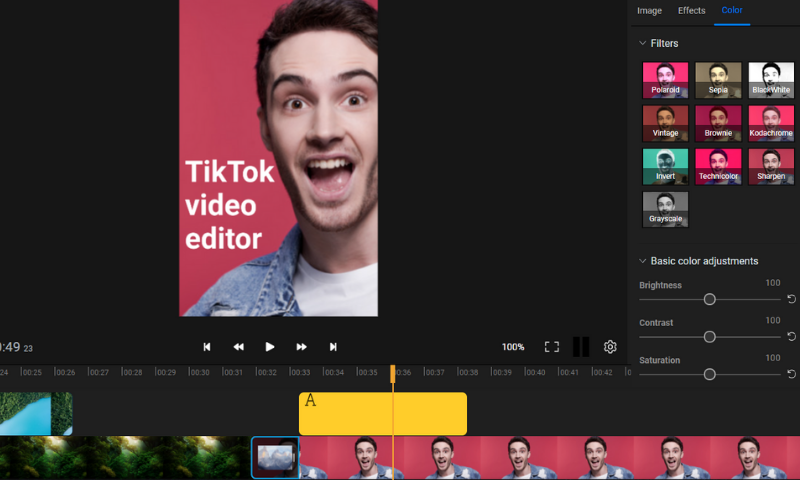
Task: Enter fullscreen preview mode
Action: [552, 347]
